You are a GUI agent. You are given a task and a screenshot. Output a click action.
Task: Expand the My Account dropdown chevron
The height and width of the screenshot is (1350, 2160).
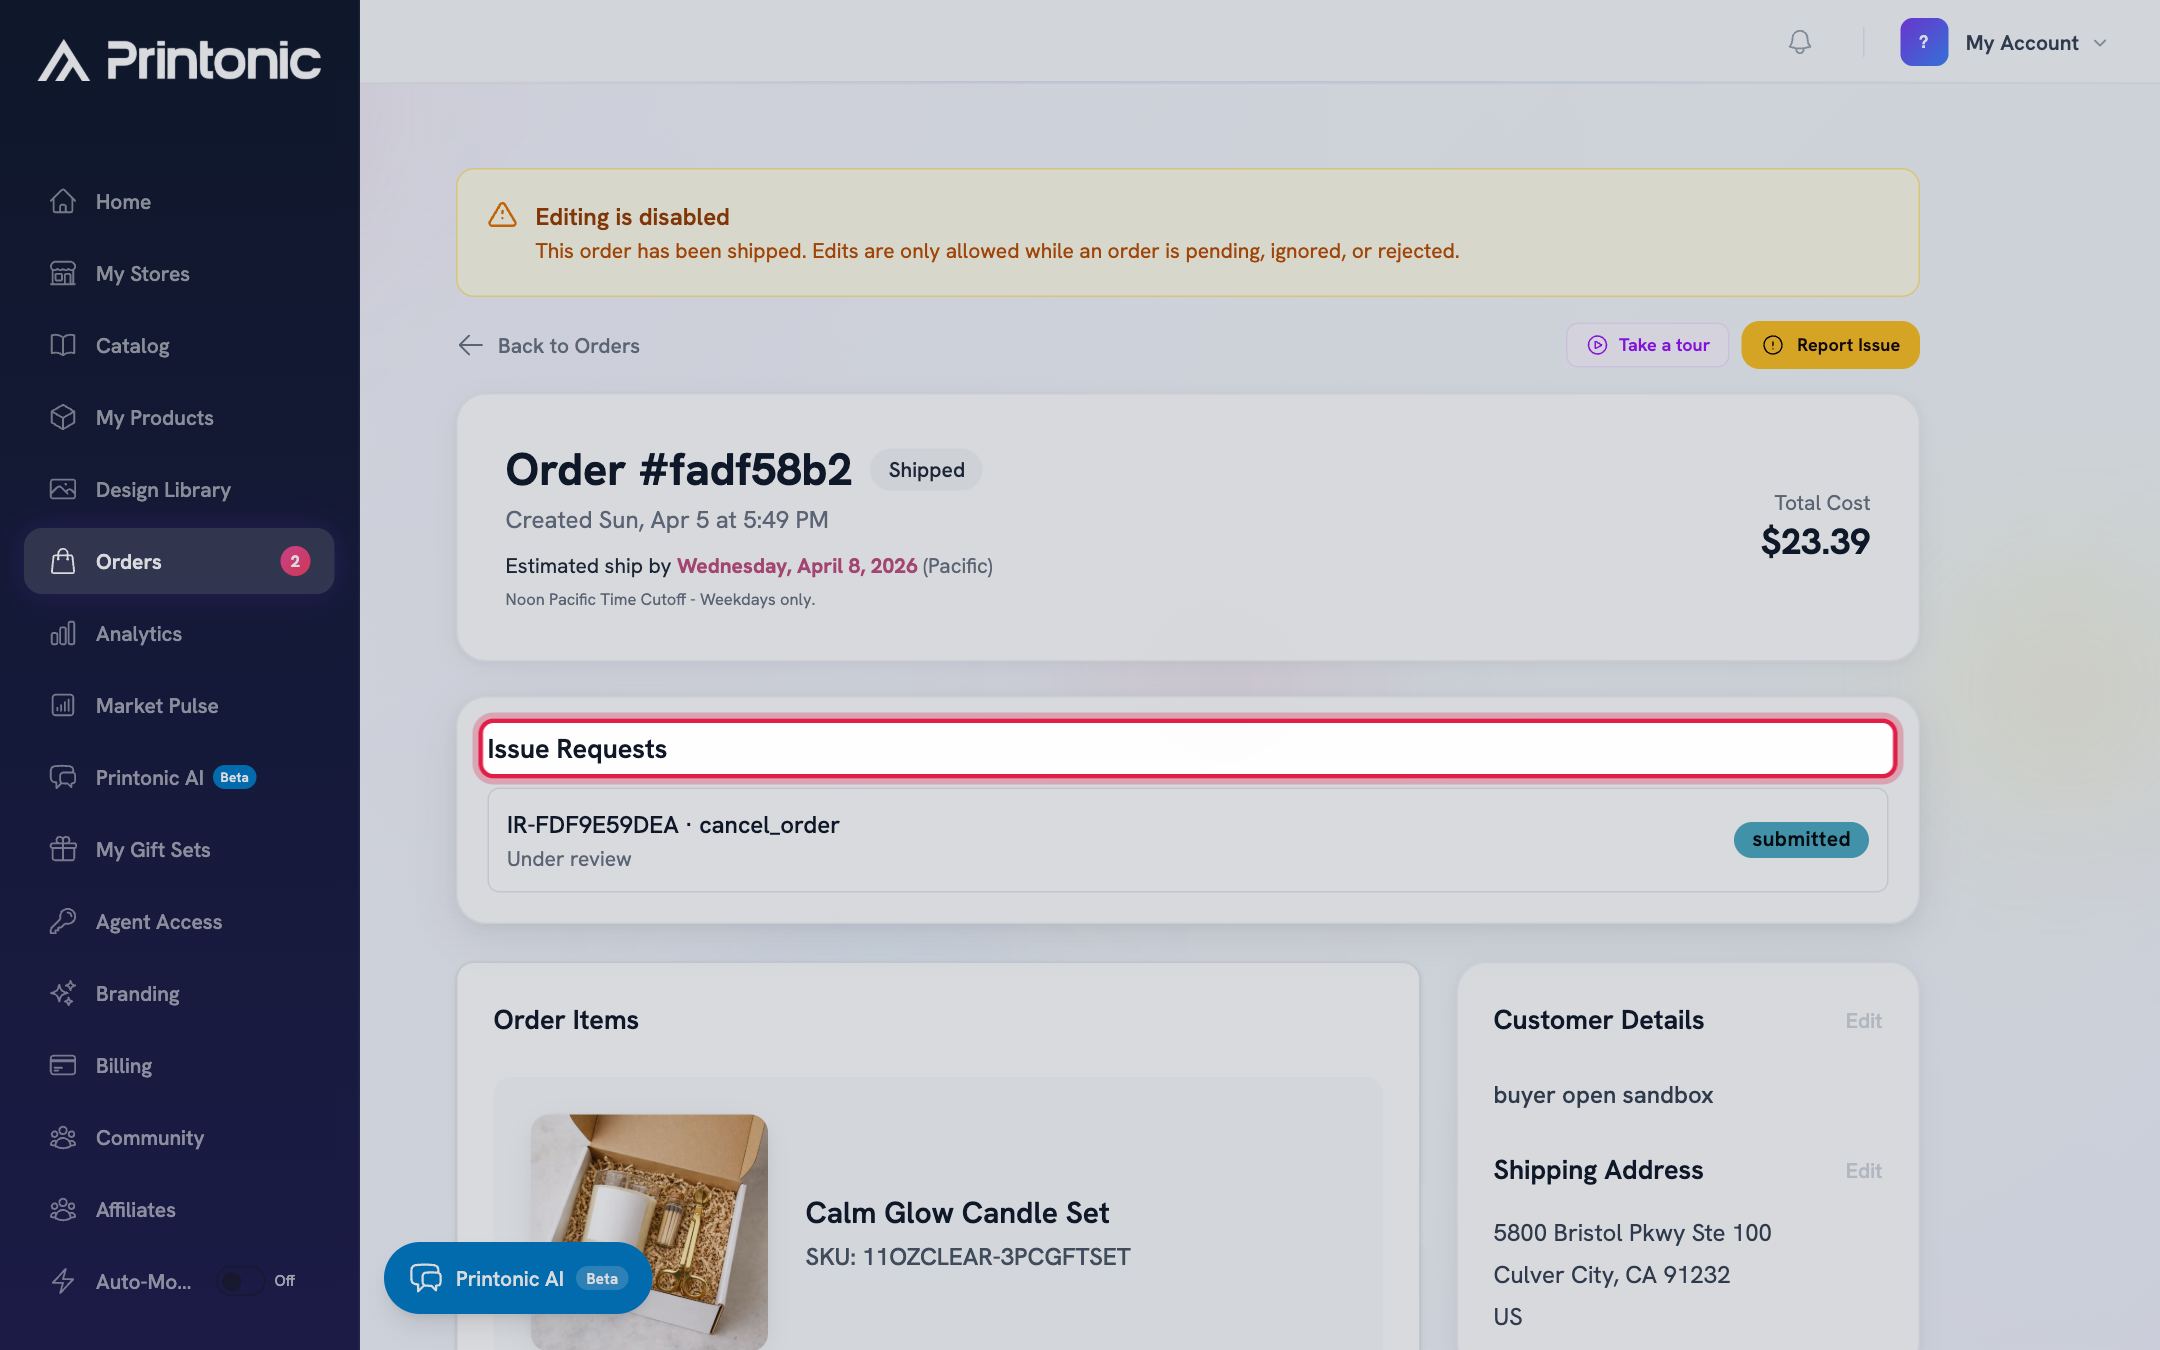[x=2100, y=43]
